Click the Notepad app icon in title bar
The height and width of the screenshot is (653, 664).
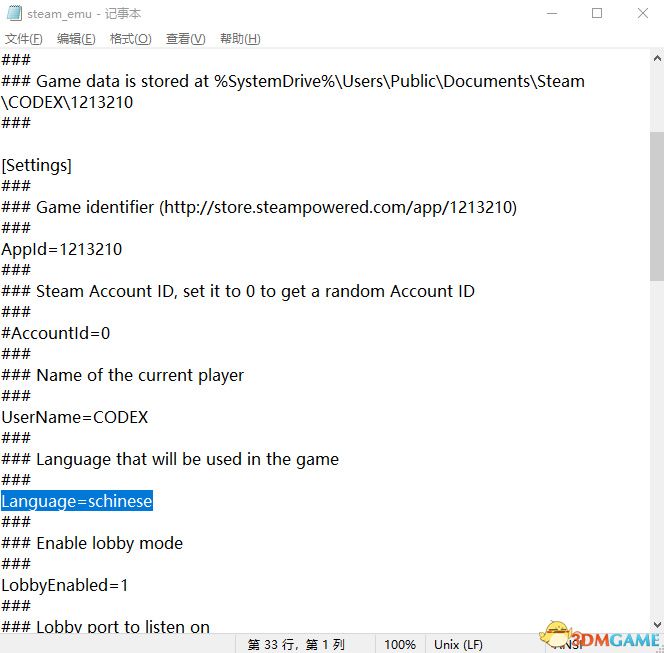14,13
